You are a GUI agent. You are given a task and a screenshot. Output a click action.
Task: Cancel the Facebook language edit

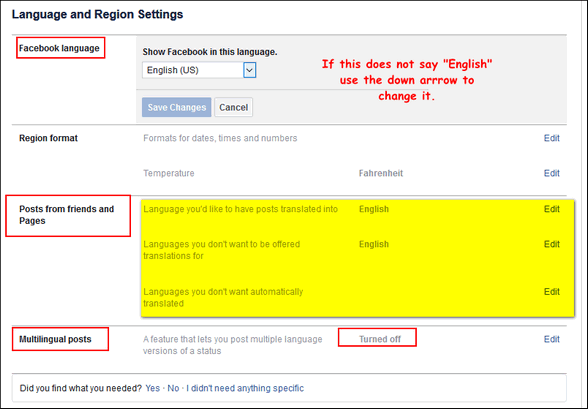tap(233, 107)
